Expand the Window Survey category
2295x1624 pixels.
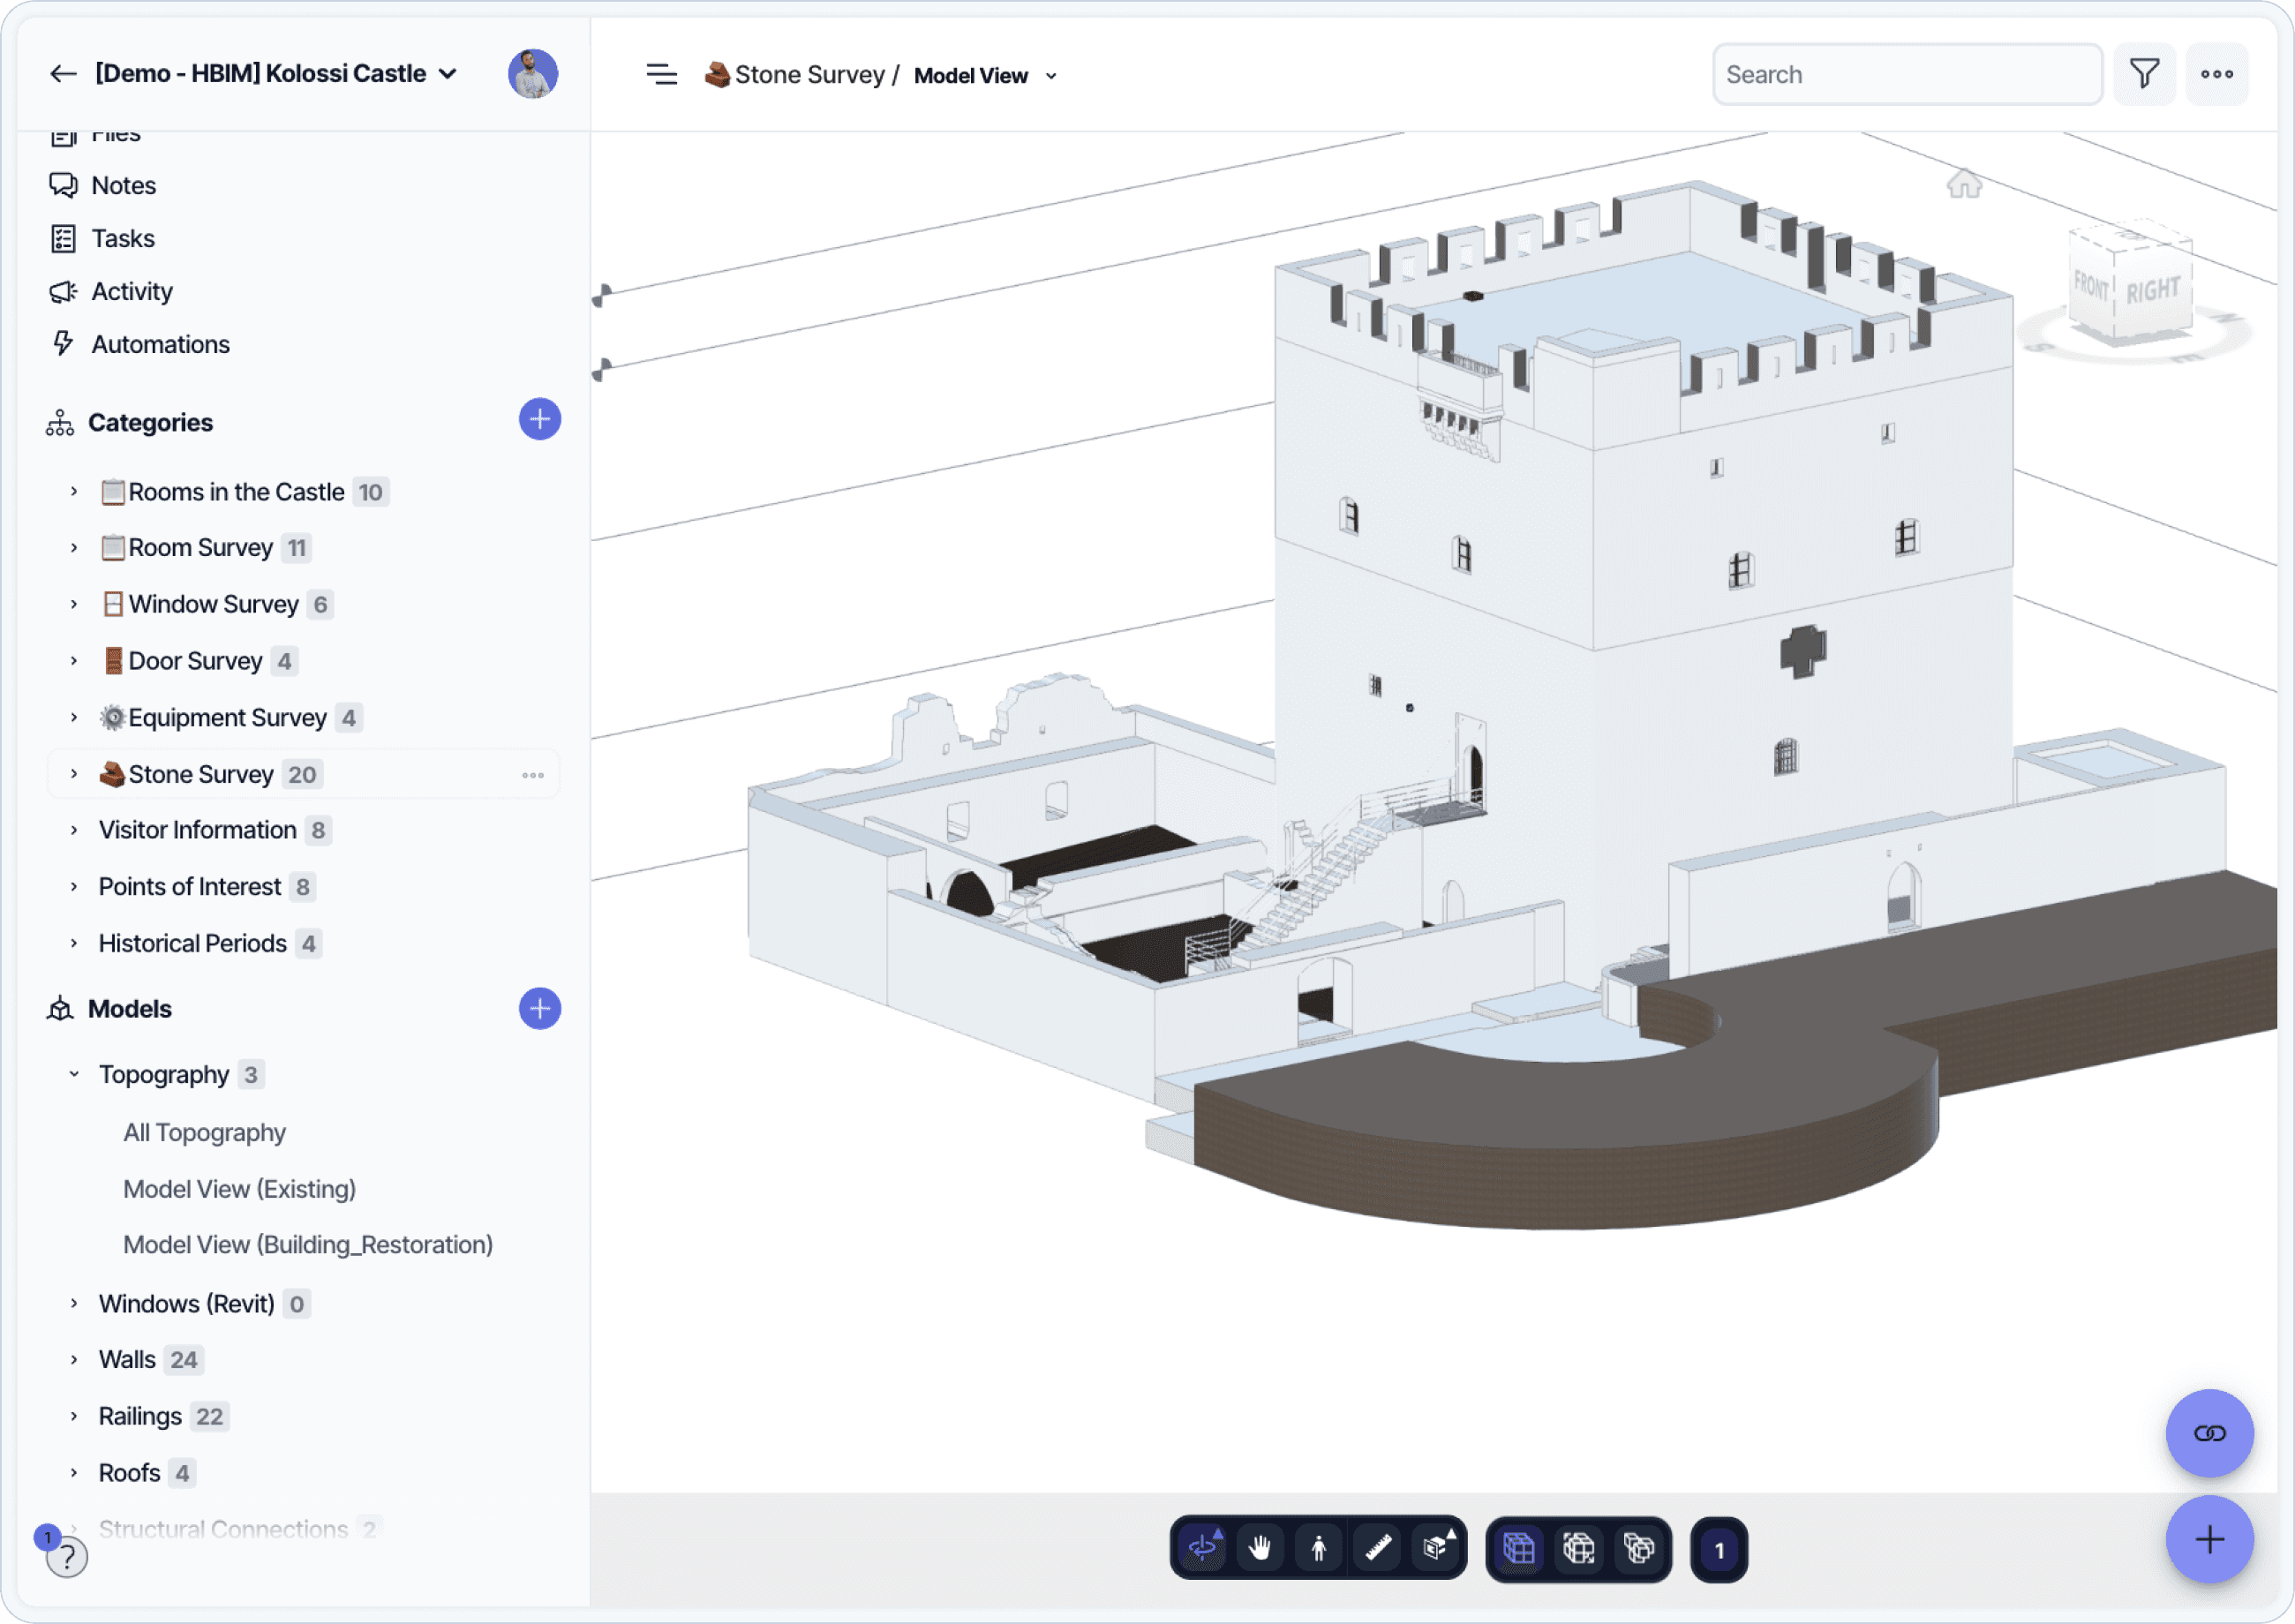coord(74,604)
